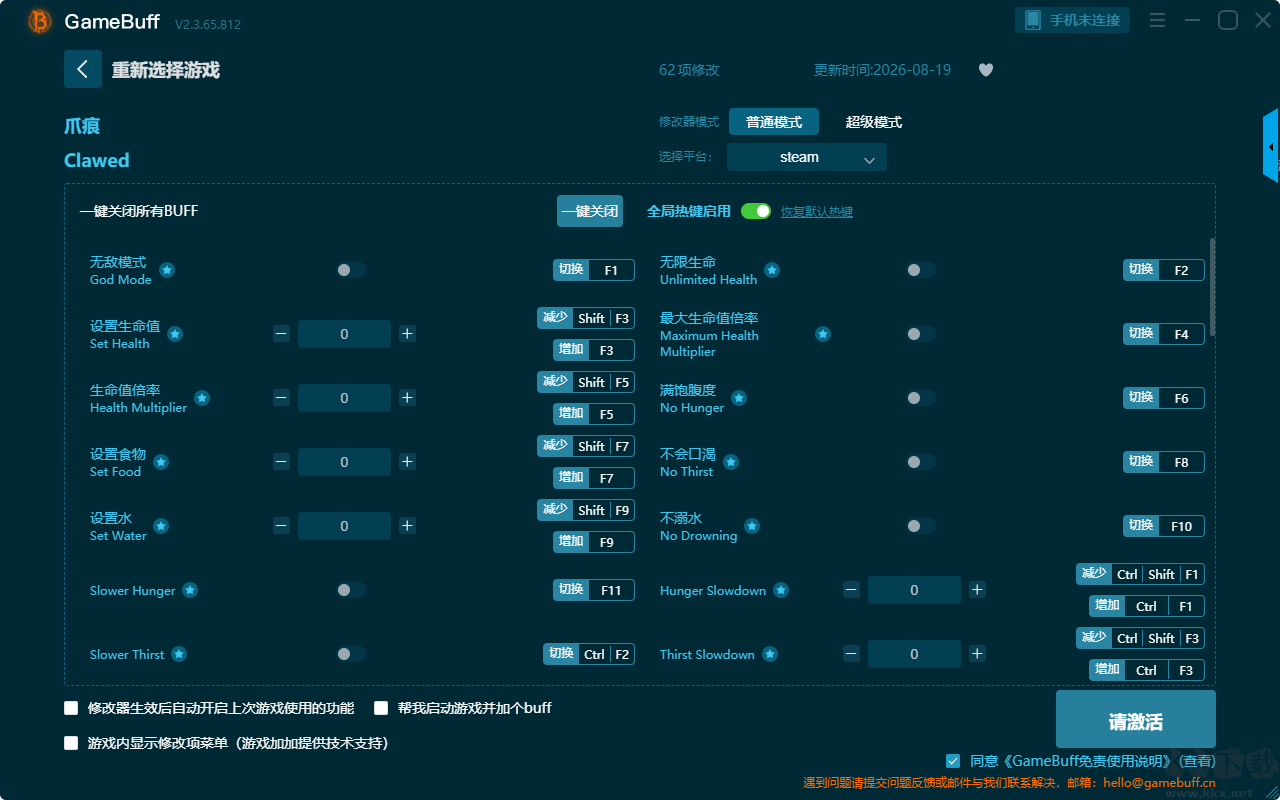This screenshot has height=800, width=1280.
Task: Disable the global hotkey toggle
Action: [x=756, y=211]
